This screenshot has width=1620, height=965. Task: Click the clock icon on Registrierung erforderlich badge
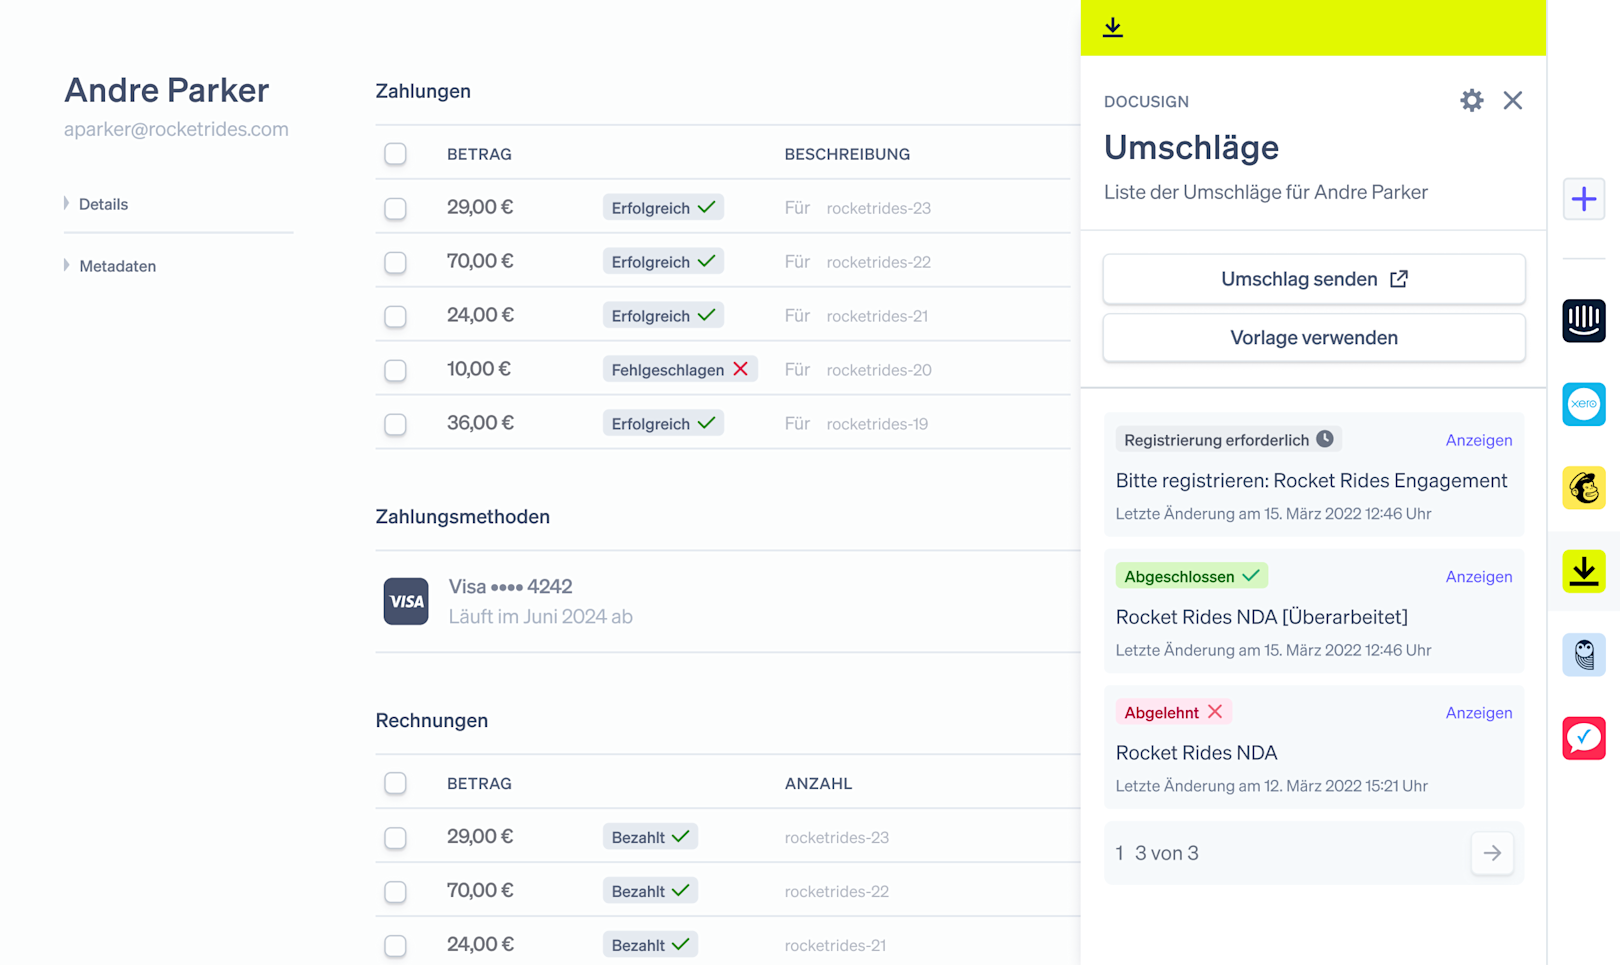pos(1325,439)
